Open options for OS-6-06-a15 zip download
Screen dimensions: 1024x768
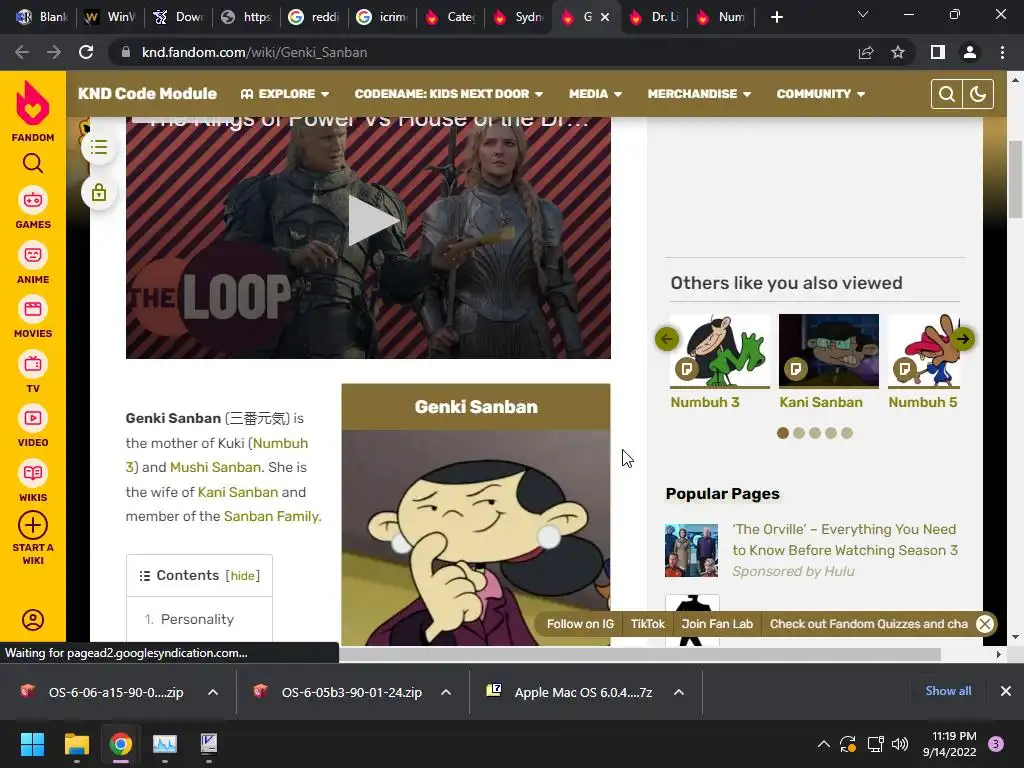coord(213,692)
